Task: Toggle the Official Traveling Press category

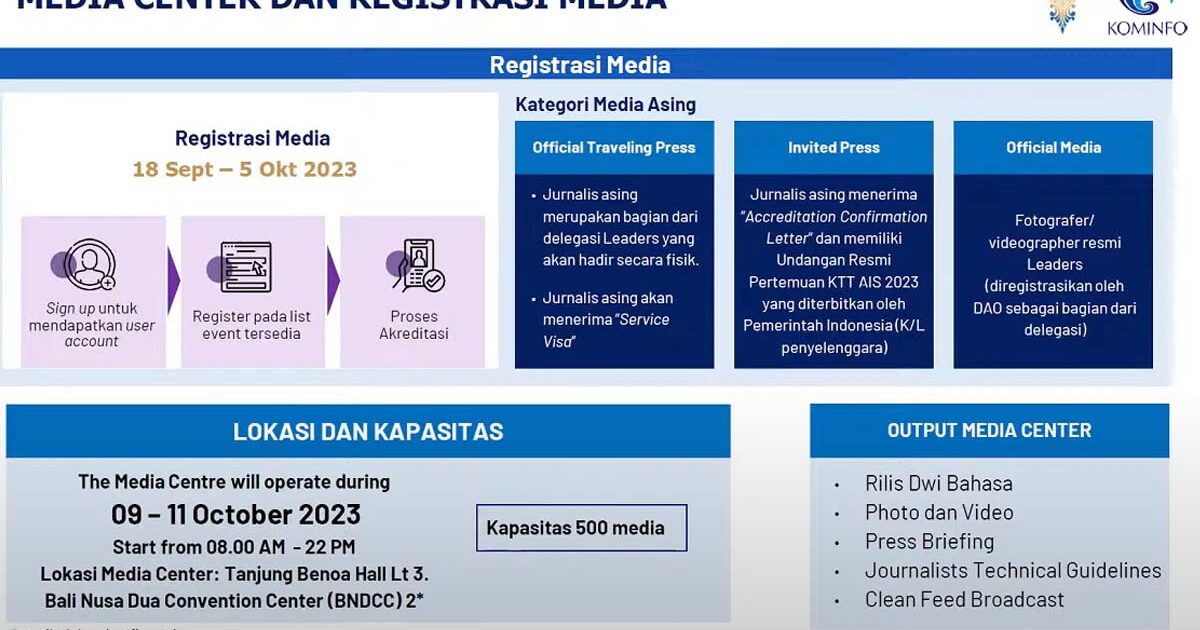Action: coord(613,147)
